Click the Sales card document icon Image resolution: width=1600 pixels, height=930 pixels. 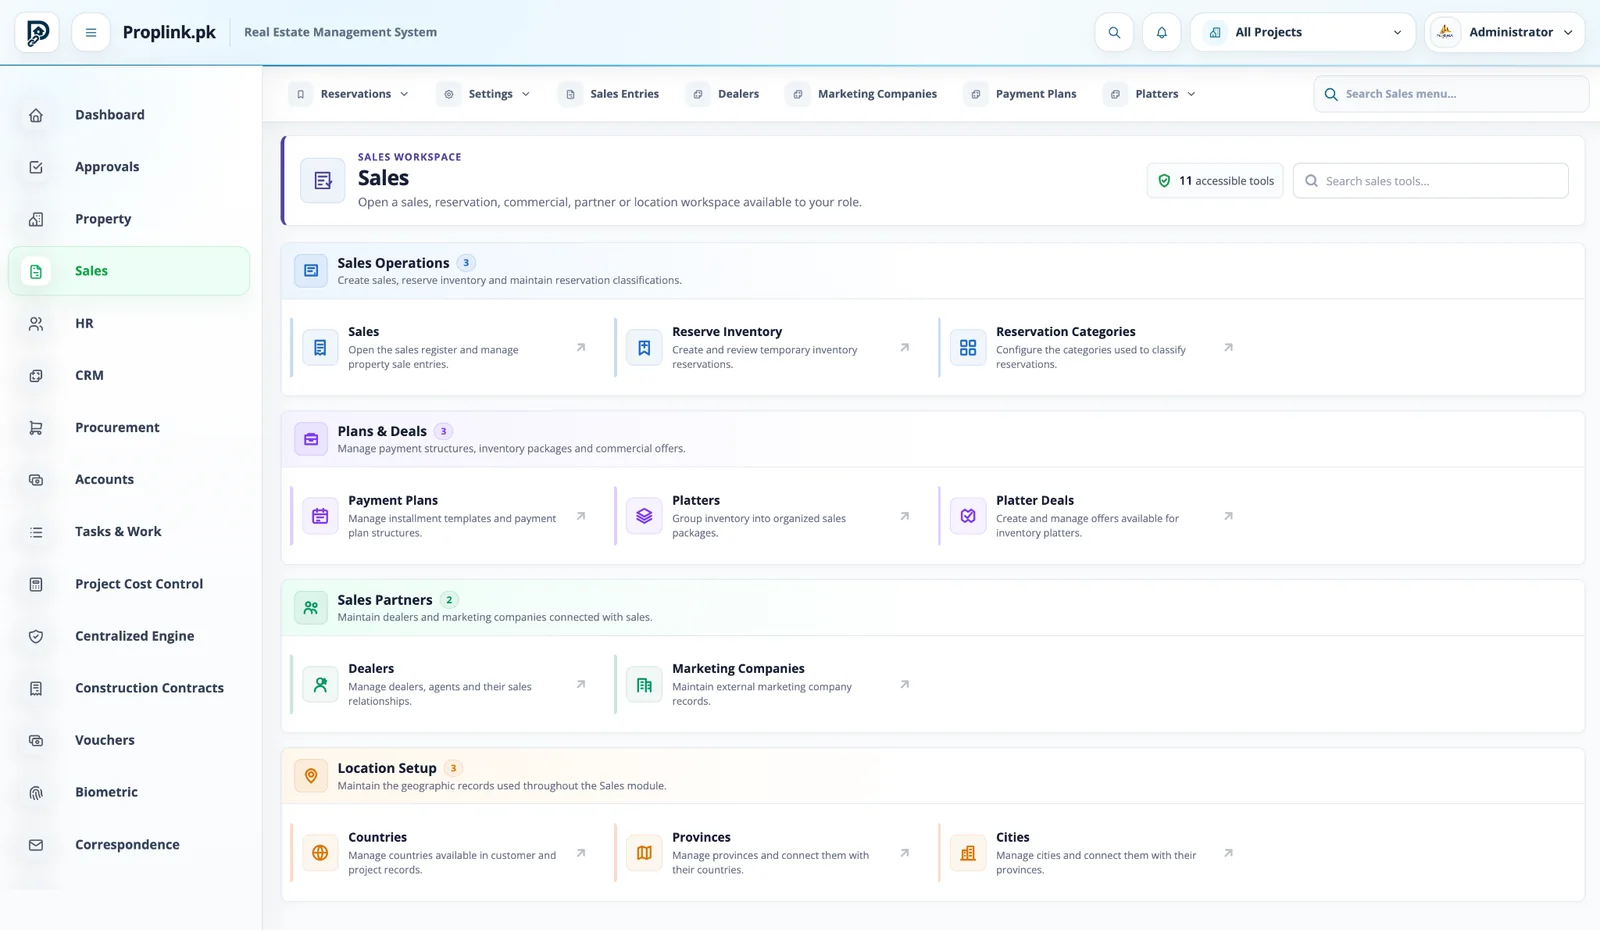click(320, 348)
